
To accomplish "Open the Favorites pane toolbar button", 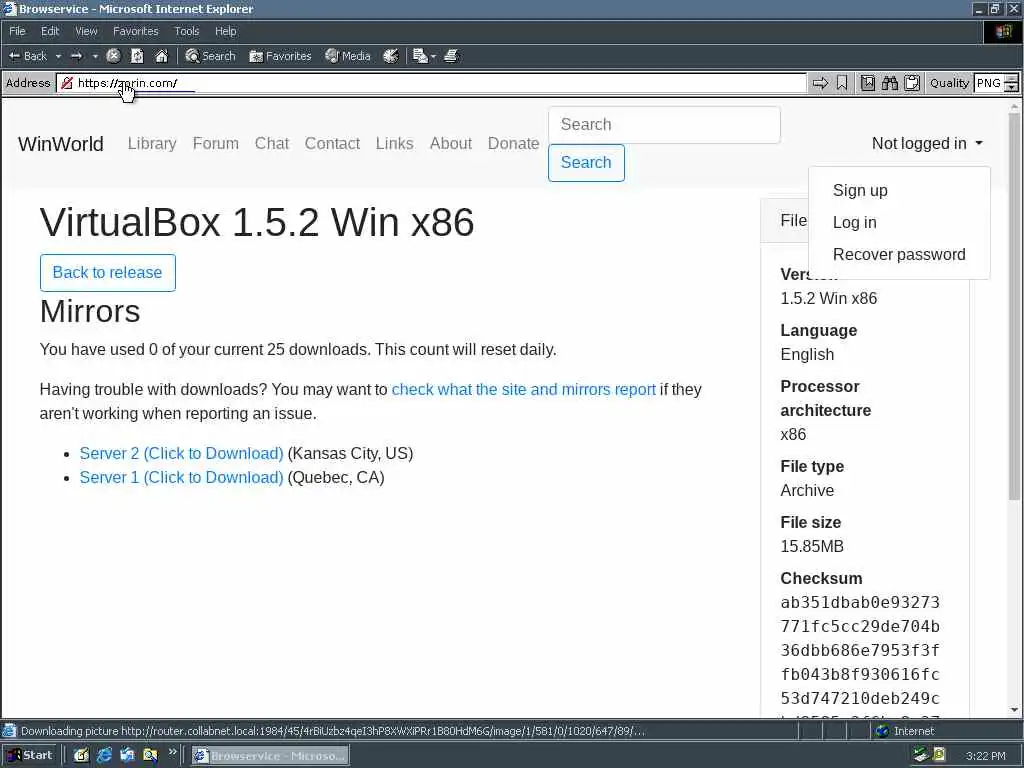I will pos(280,56).
